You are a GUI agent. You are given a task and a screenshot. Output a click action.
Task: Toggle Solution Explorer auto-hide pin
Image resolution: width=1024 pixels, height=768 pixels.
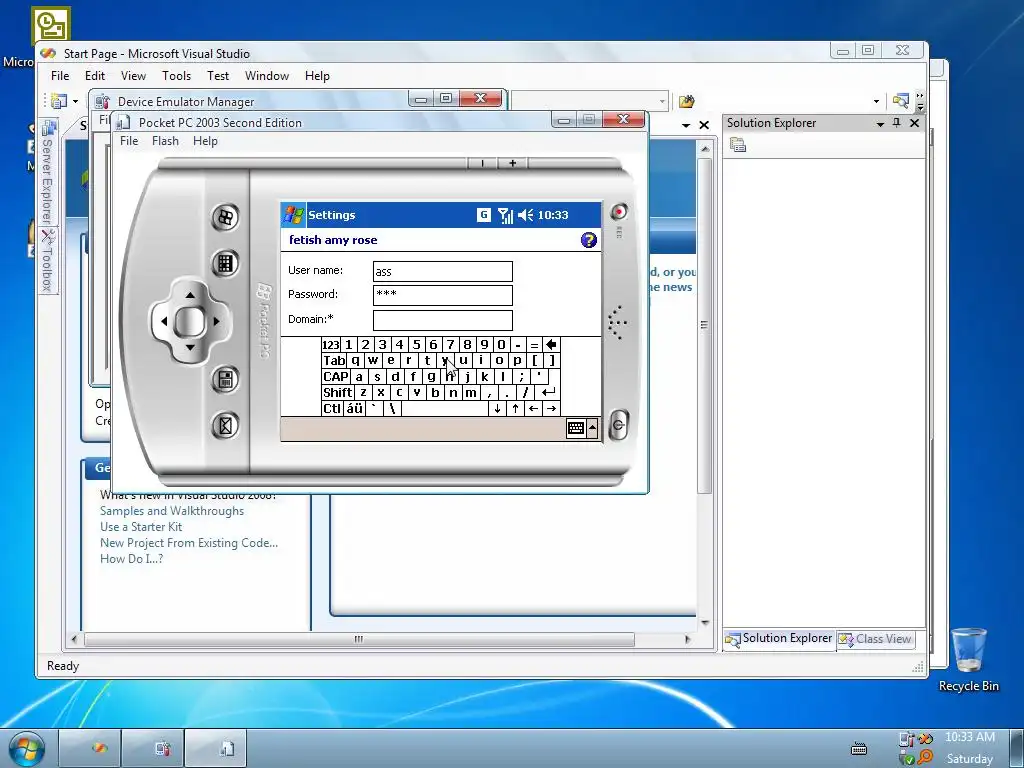coord(897,123)
